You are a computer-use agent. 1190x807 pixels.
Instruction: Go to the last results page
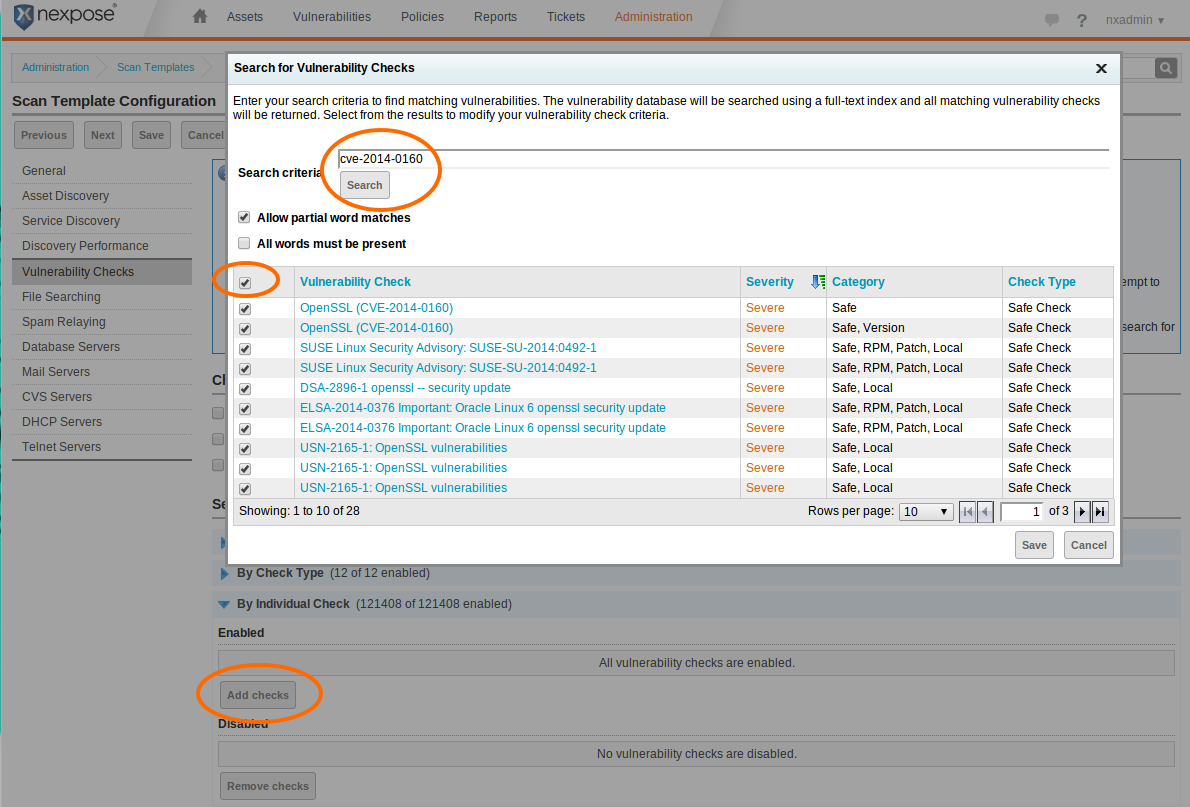coord(1100,512)
